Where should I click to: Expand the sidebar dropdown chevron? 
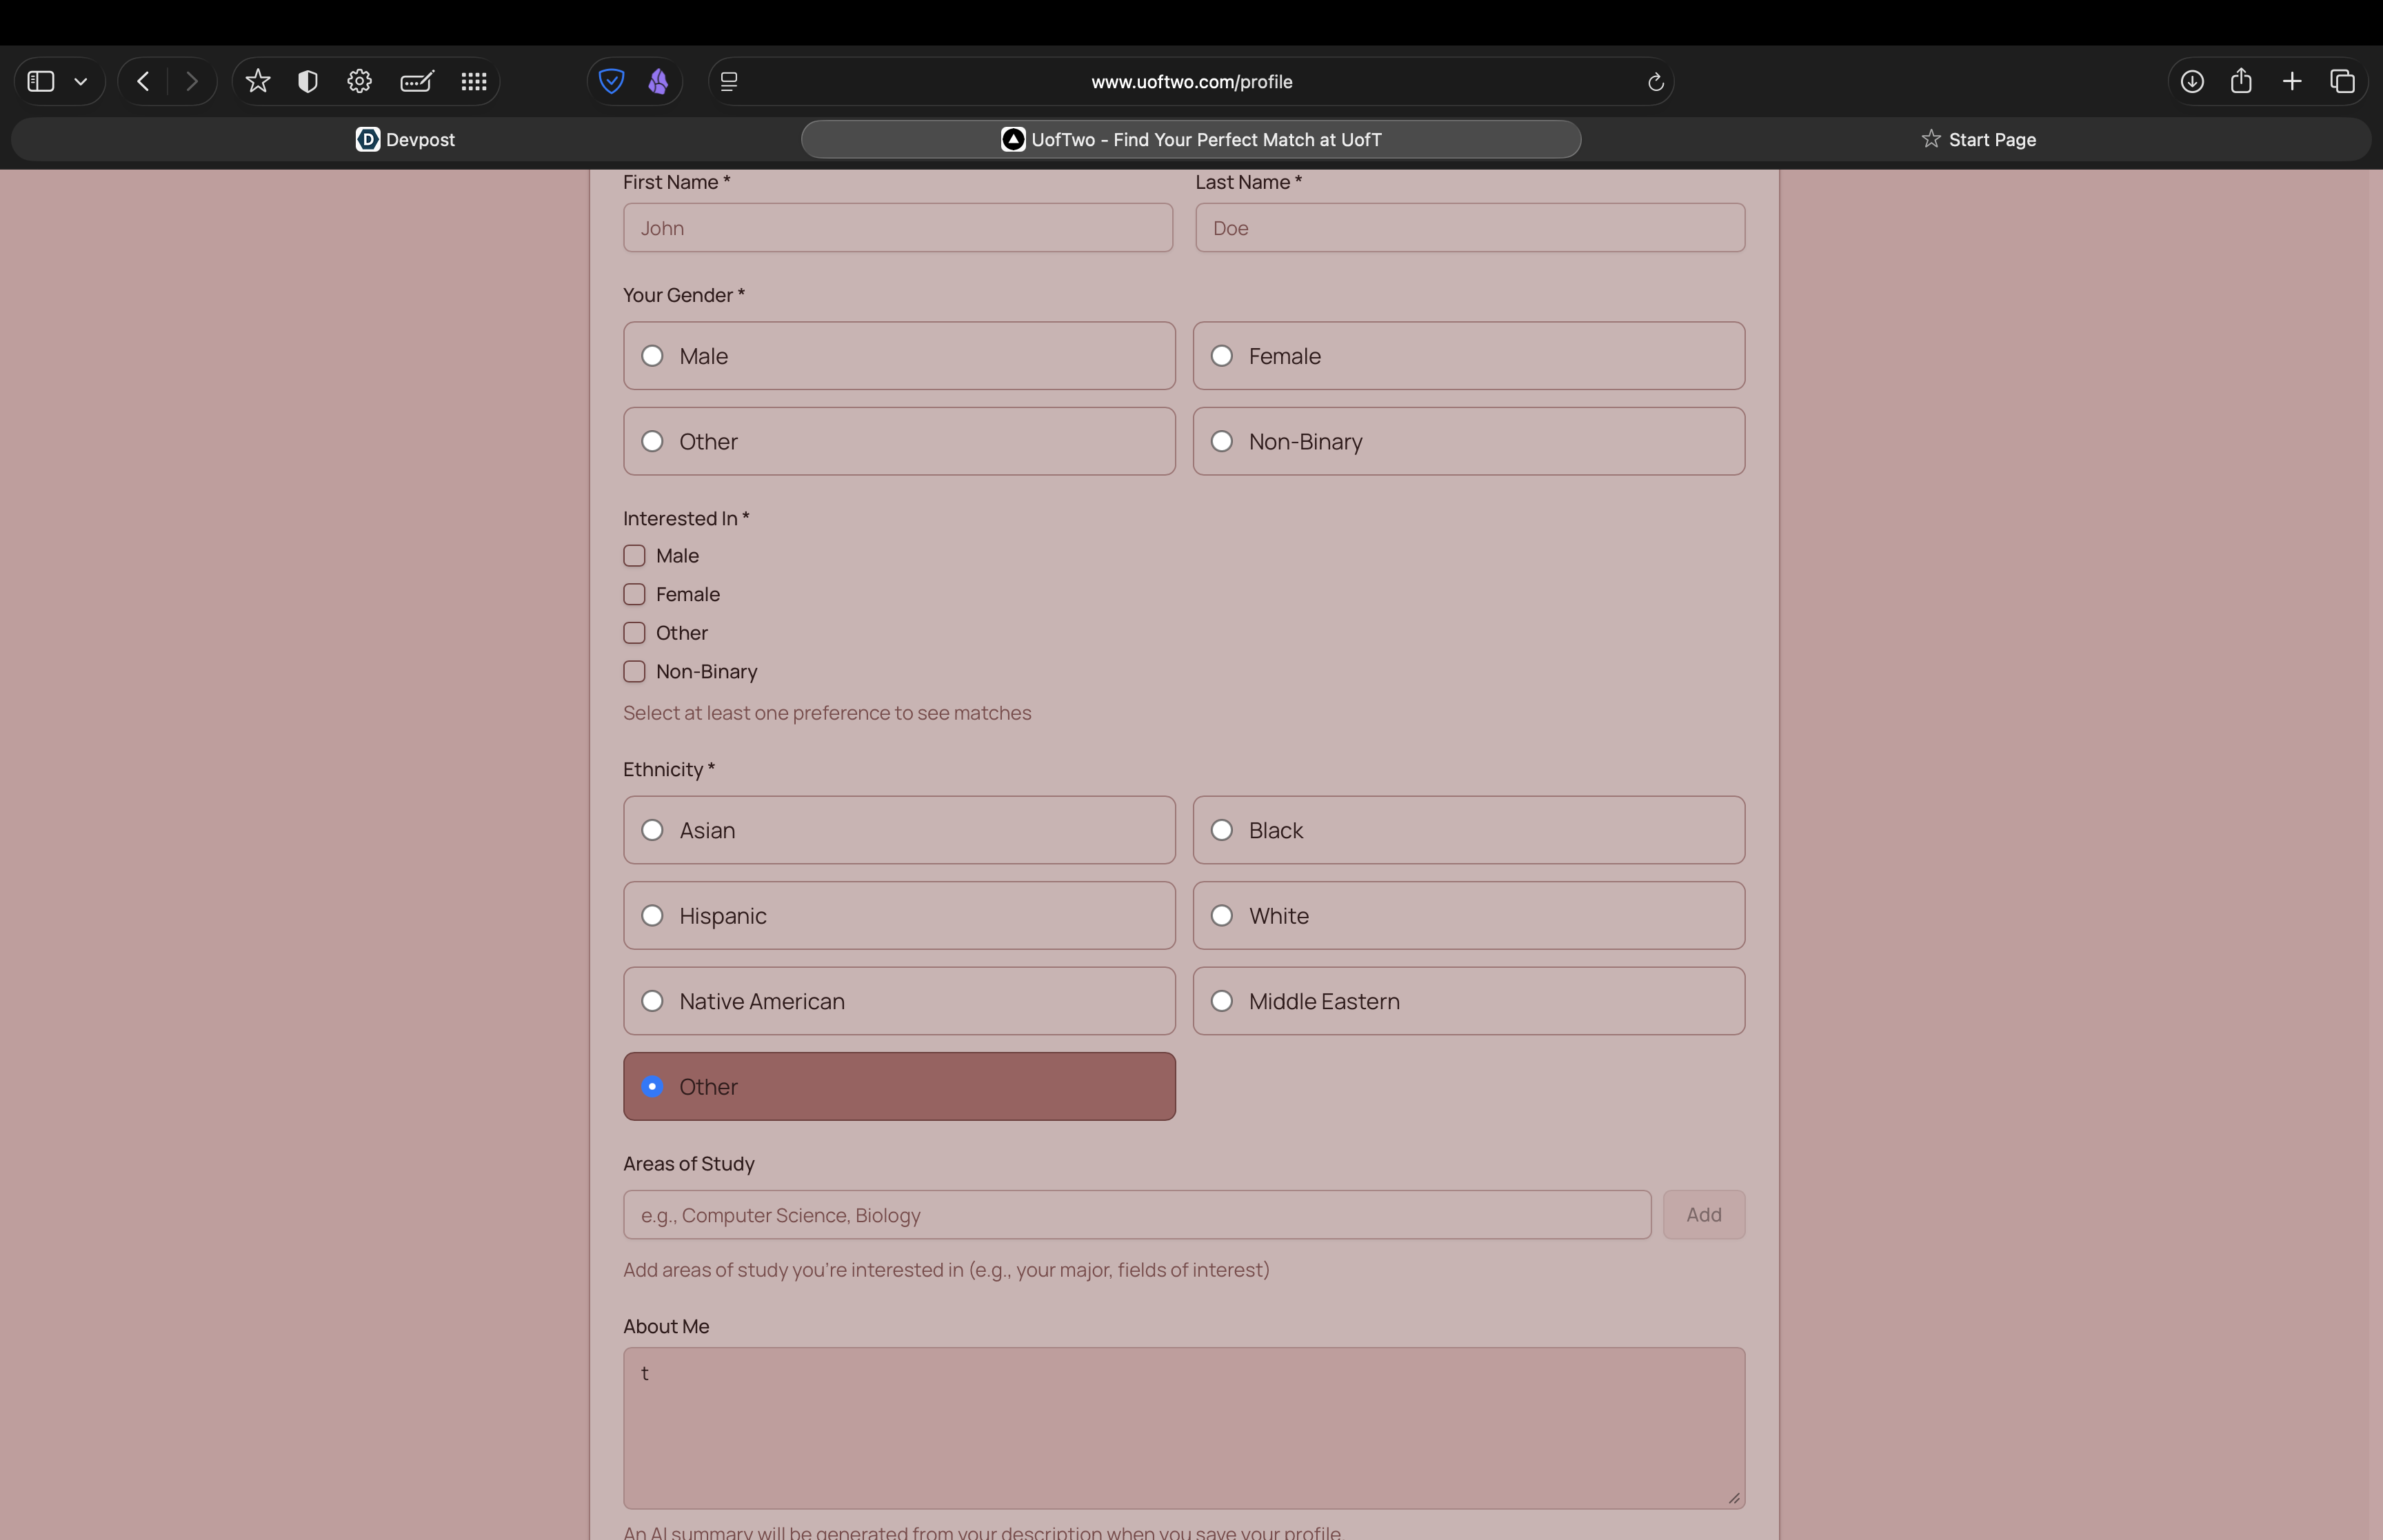click(x=81, y=82)
